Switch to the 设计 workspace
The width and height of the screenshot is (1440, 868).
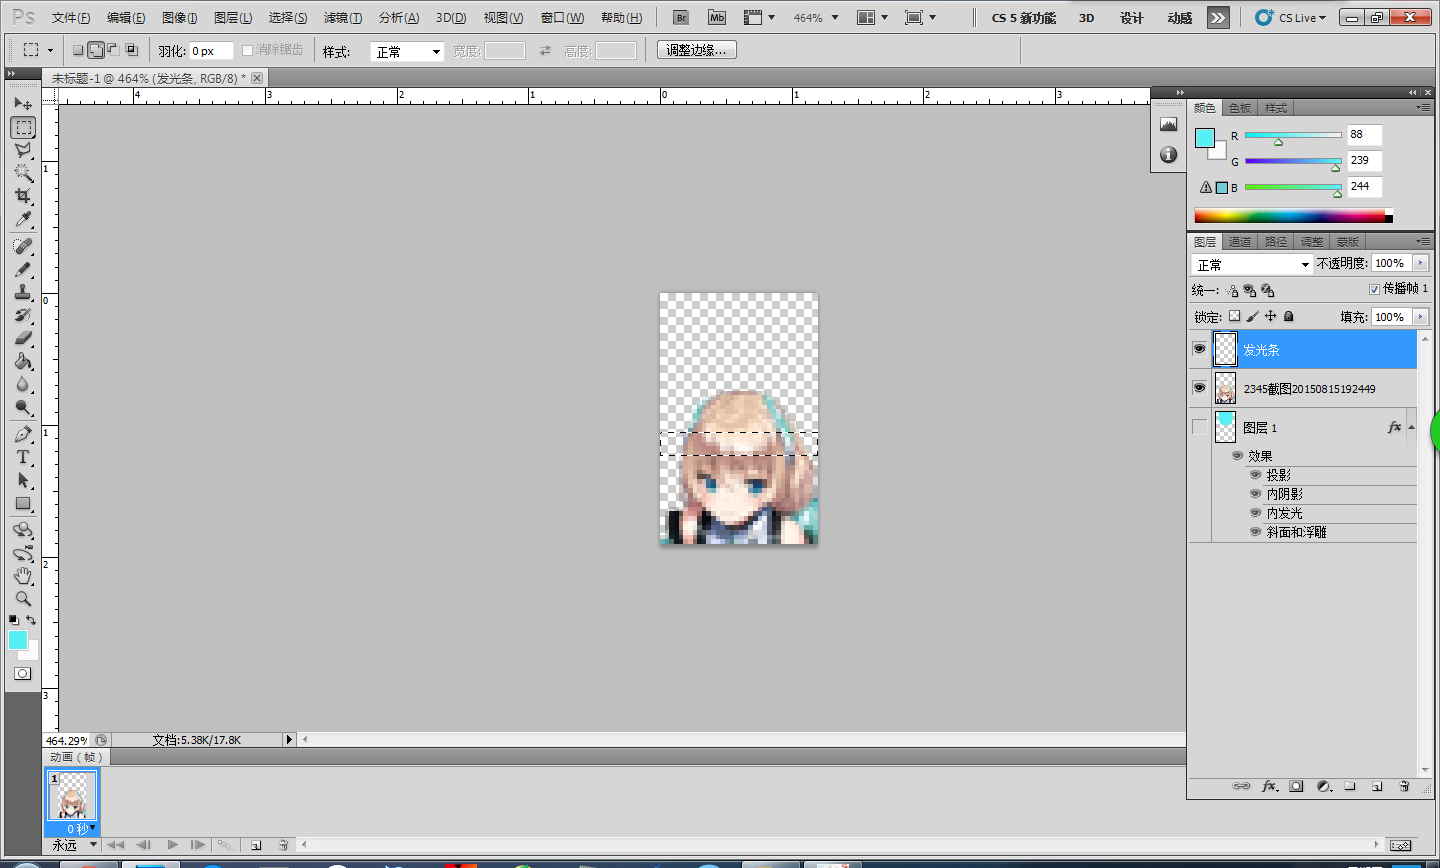(x=1132, y=18)
